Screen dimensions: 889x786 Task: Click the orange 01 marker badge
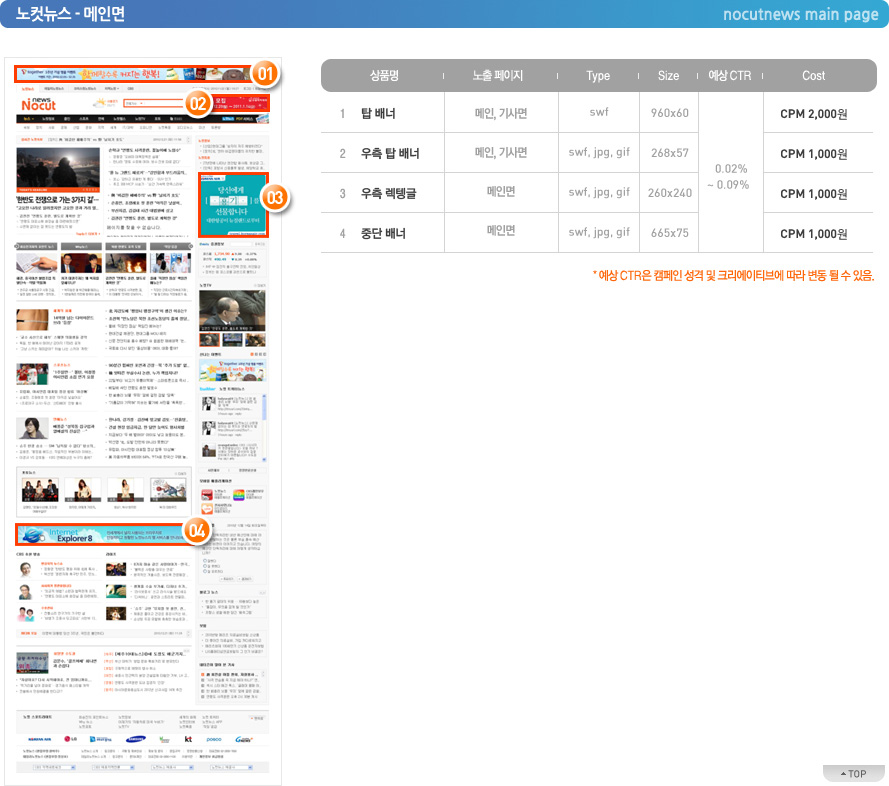point(265,74)
